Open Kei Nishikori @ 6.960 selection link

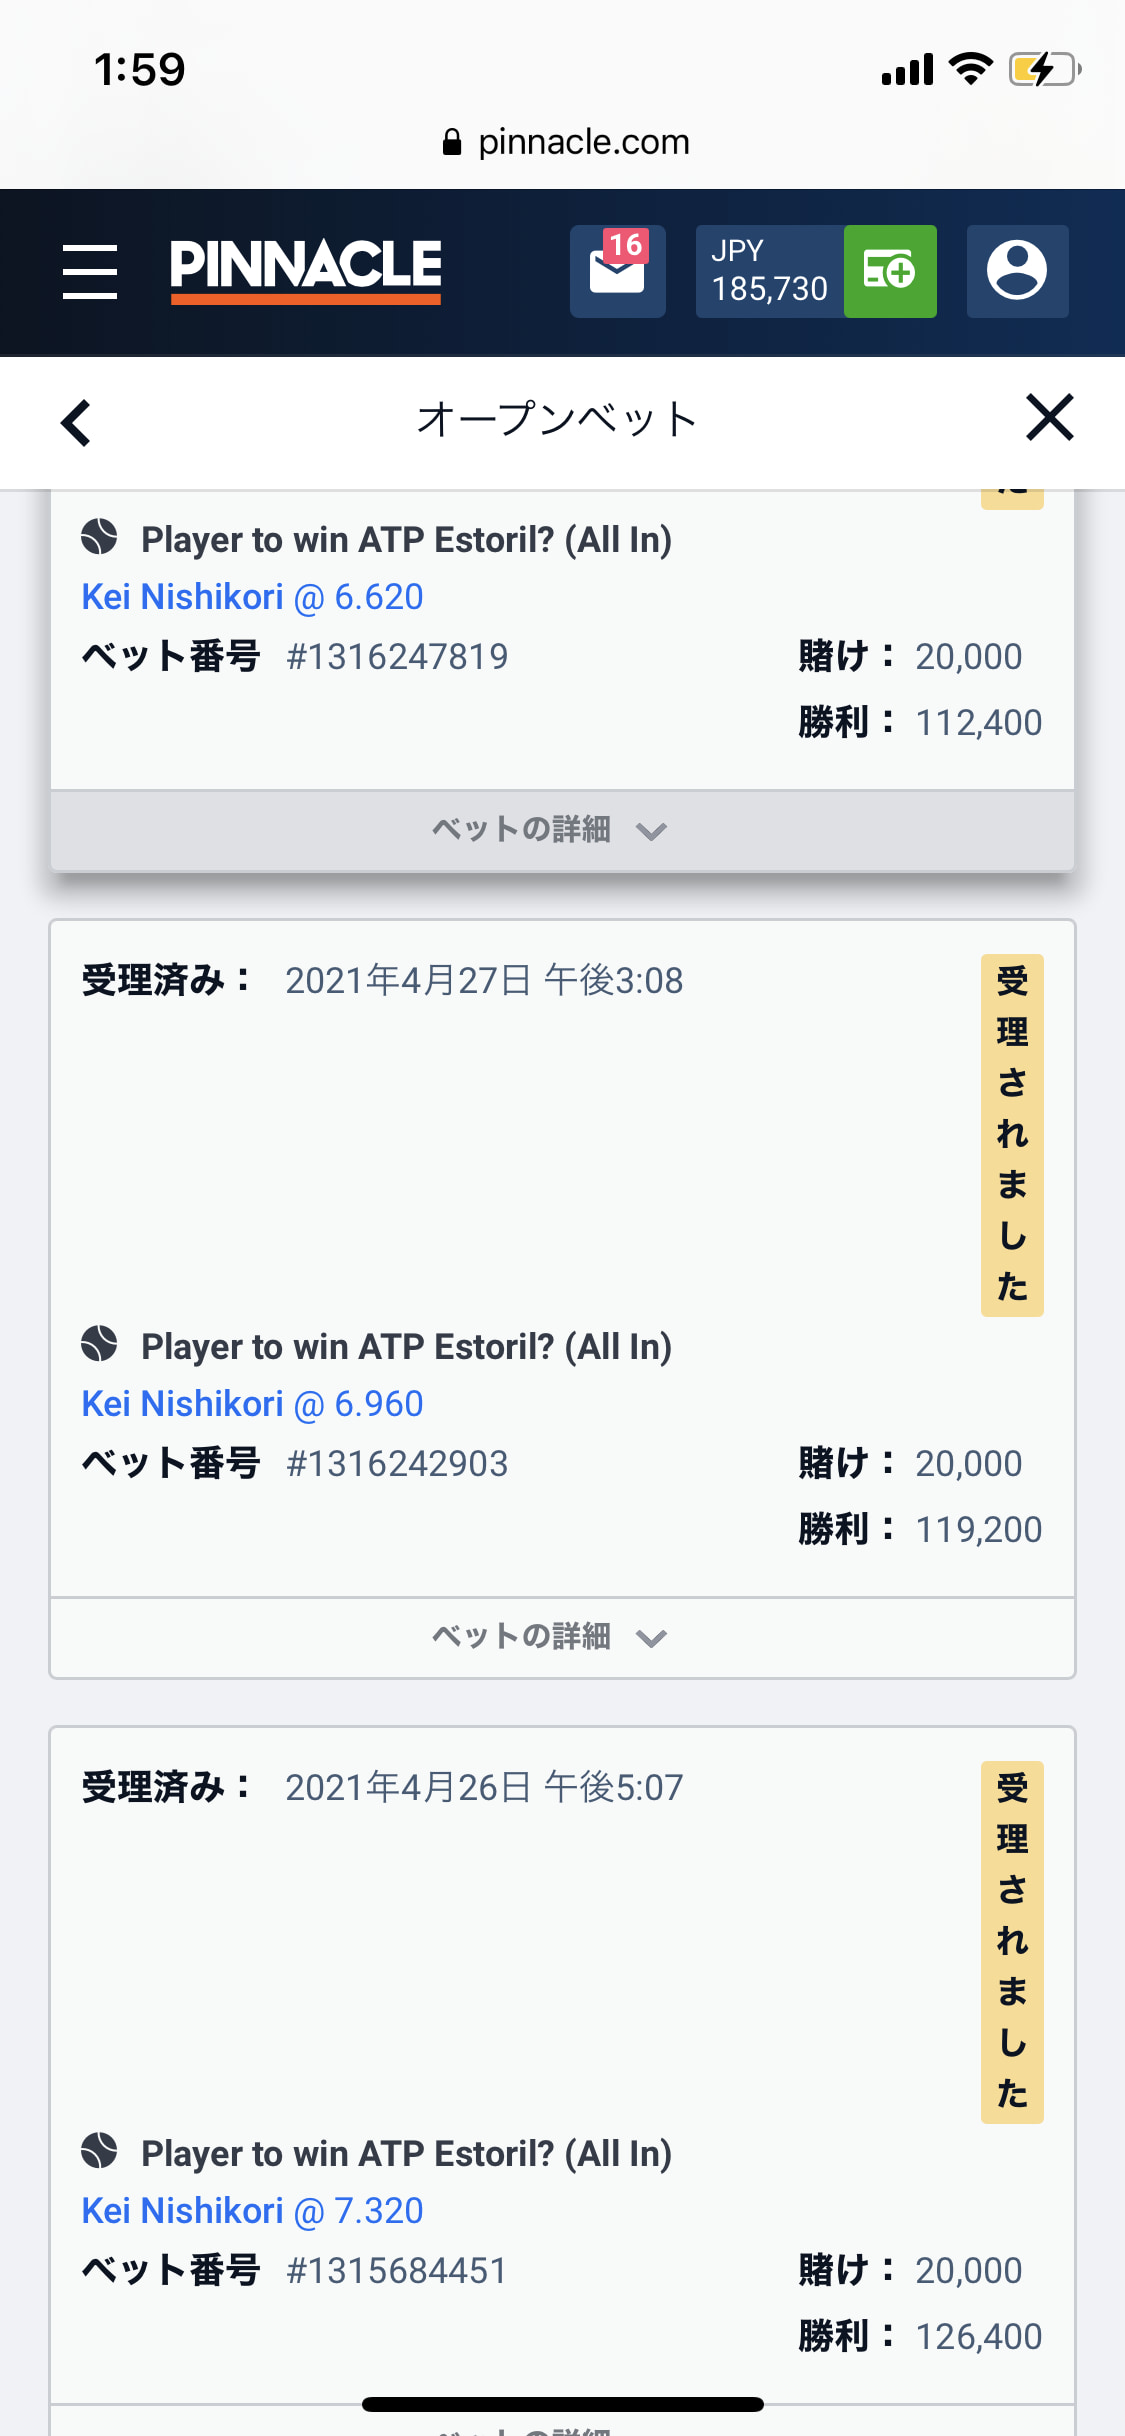[252, 1404]
